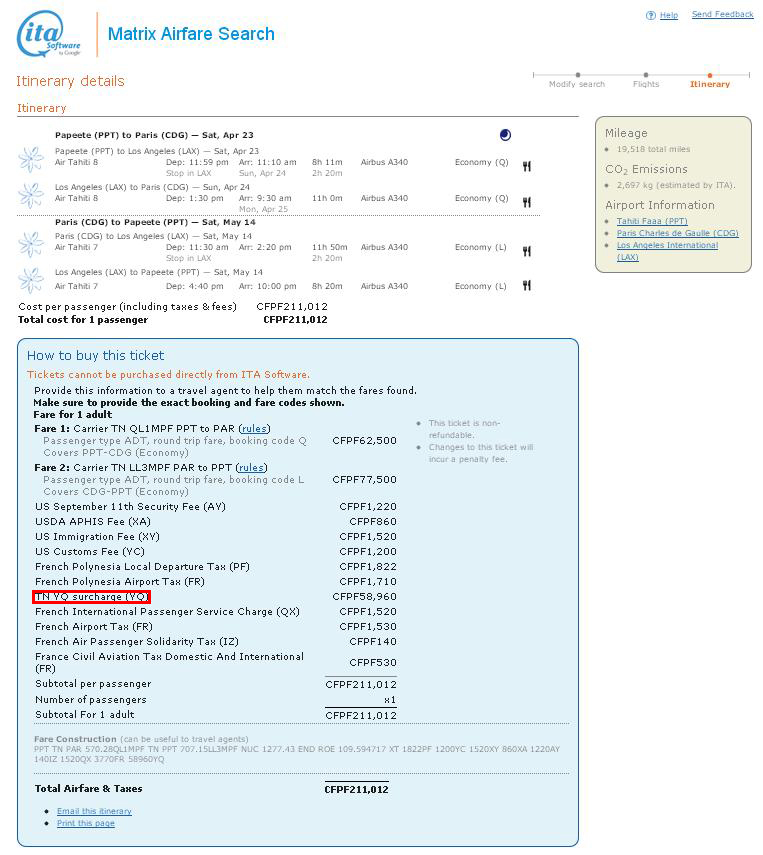
Task: Click 'US Customs Fee (YC)' line
Action: [x=90, y=552]
